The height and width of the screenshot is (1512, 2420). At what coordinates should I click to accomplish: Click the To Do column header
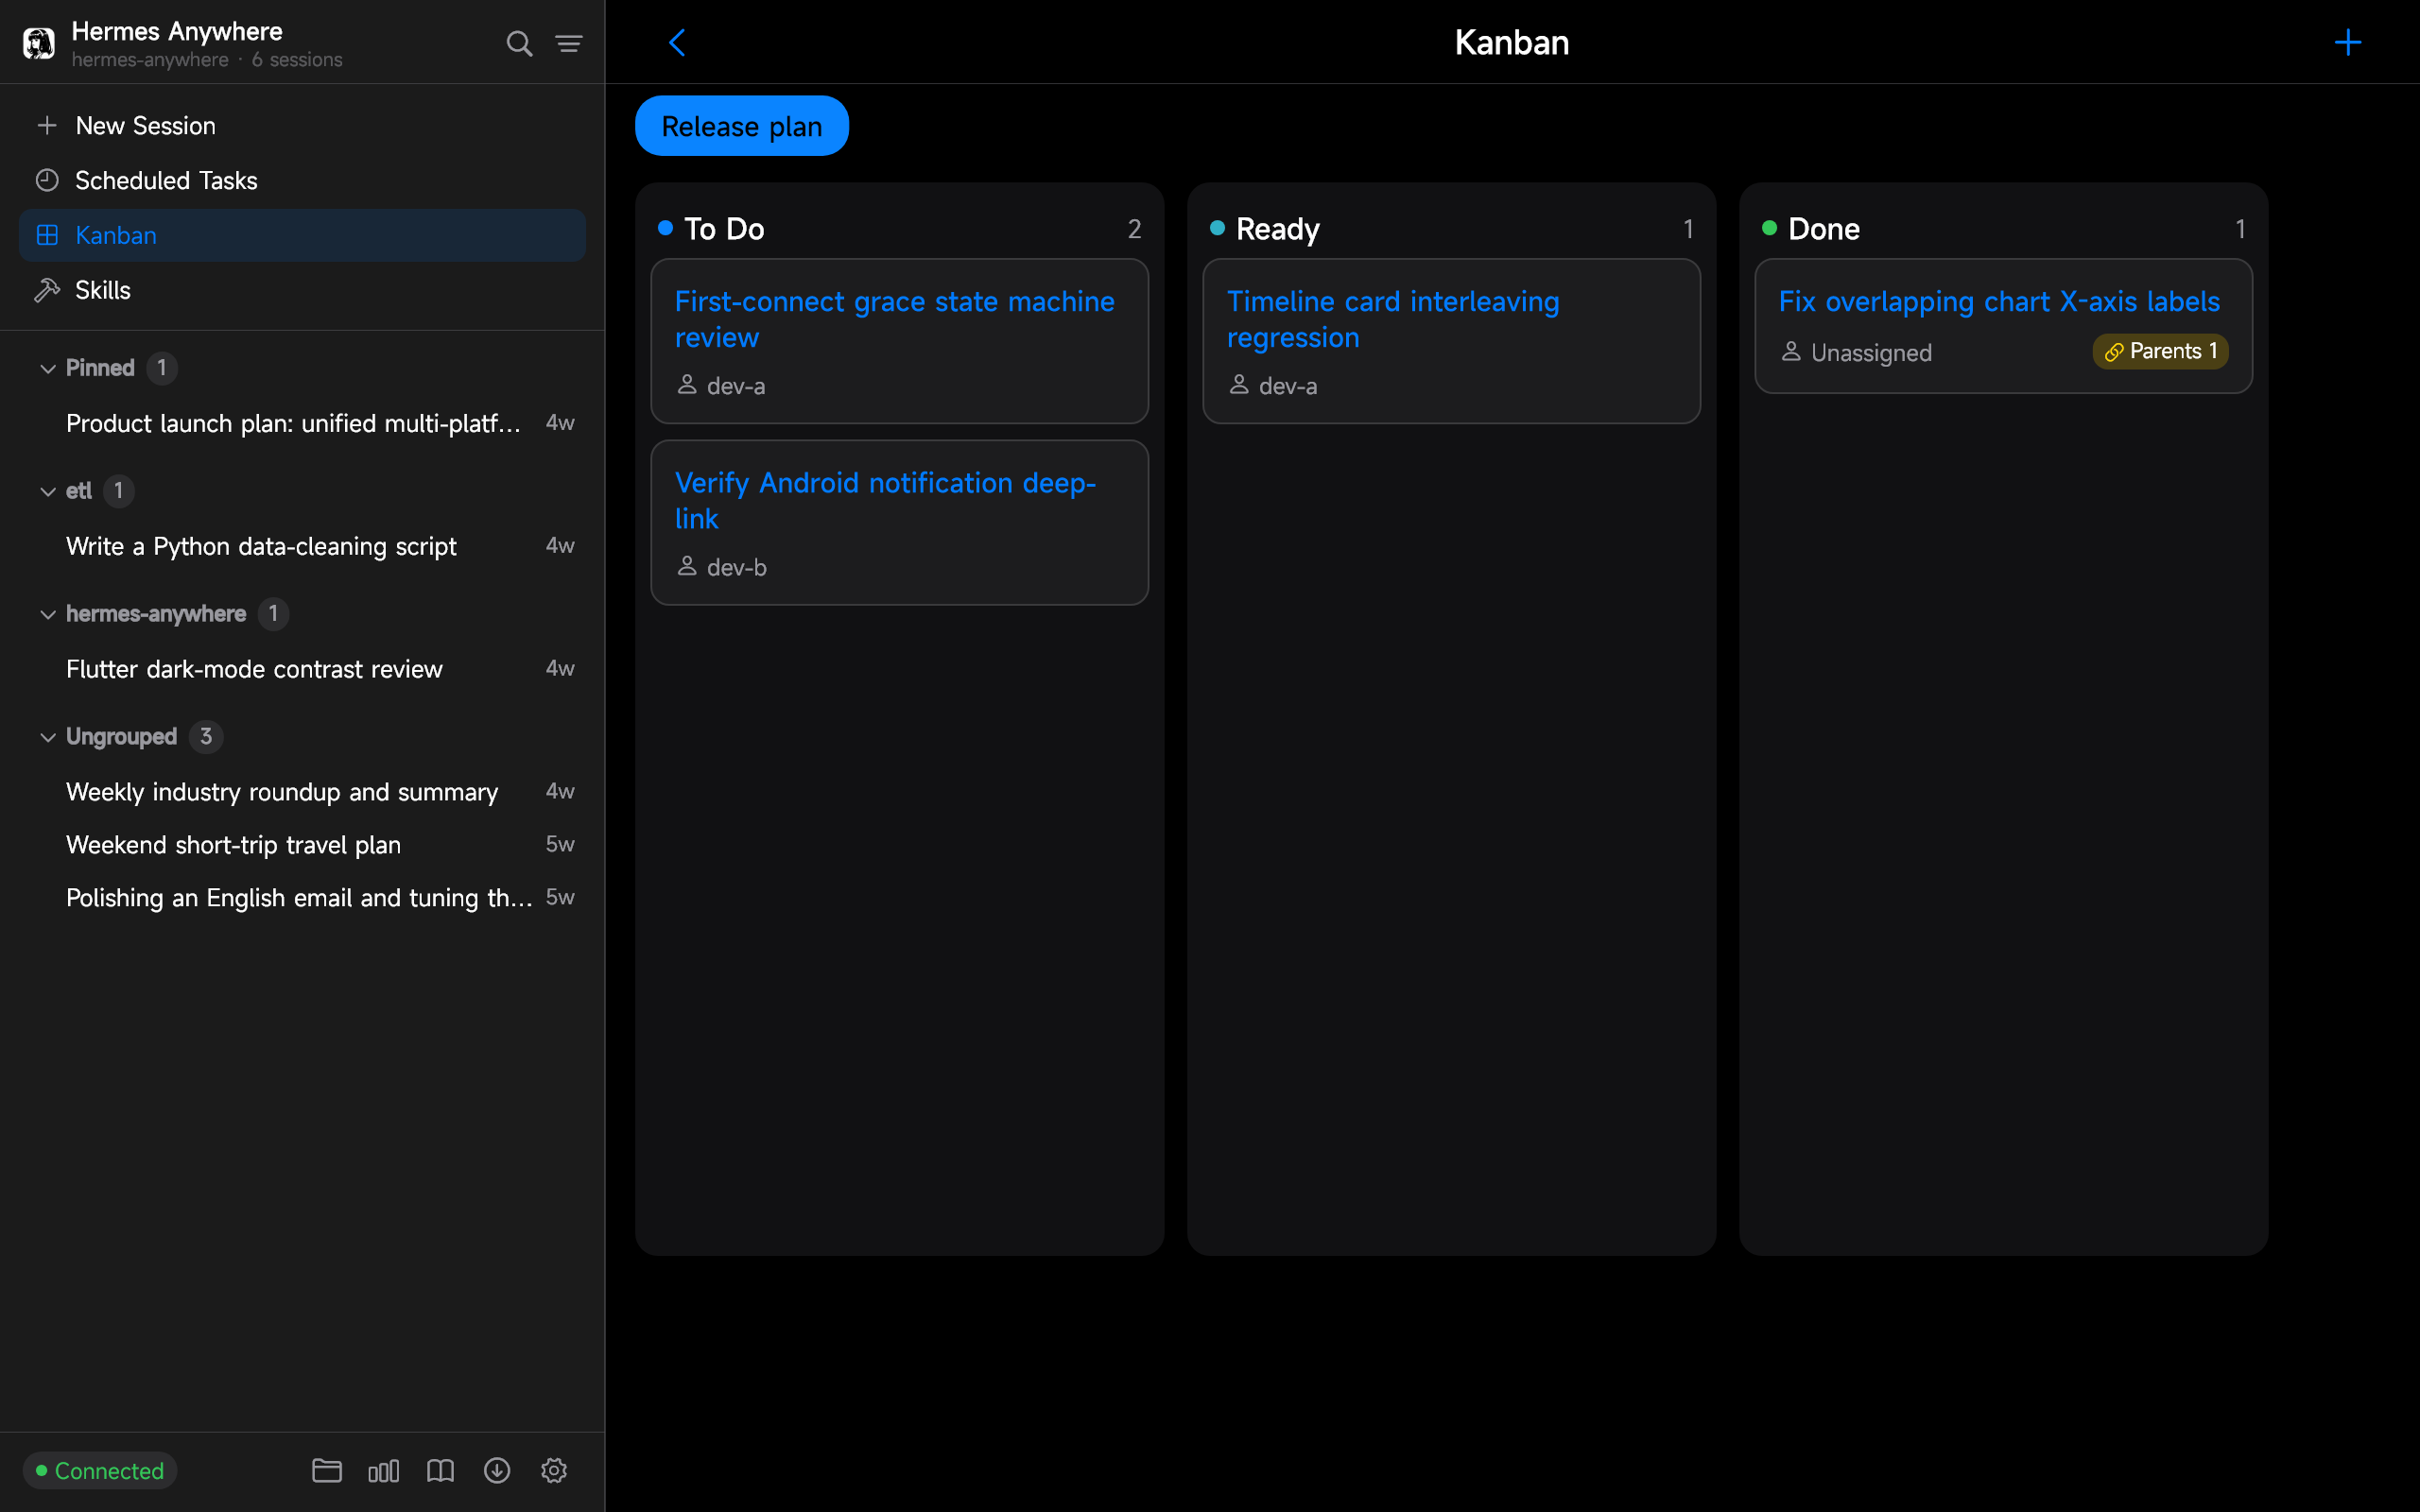coord(899,229)
